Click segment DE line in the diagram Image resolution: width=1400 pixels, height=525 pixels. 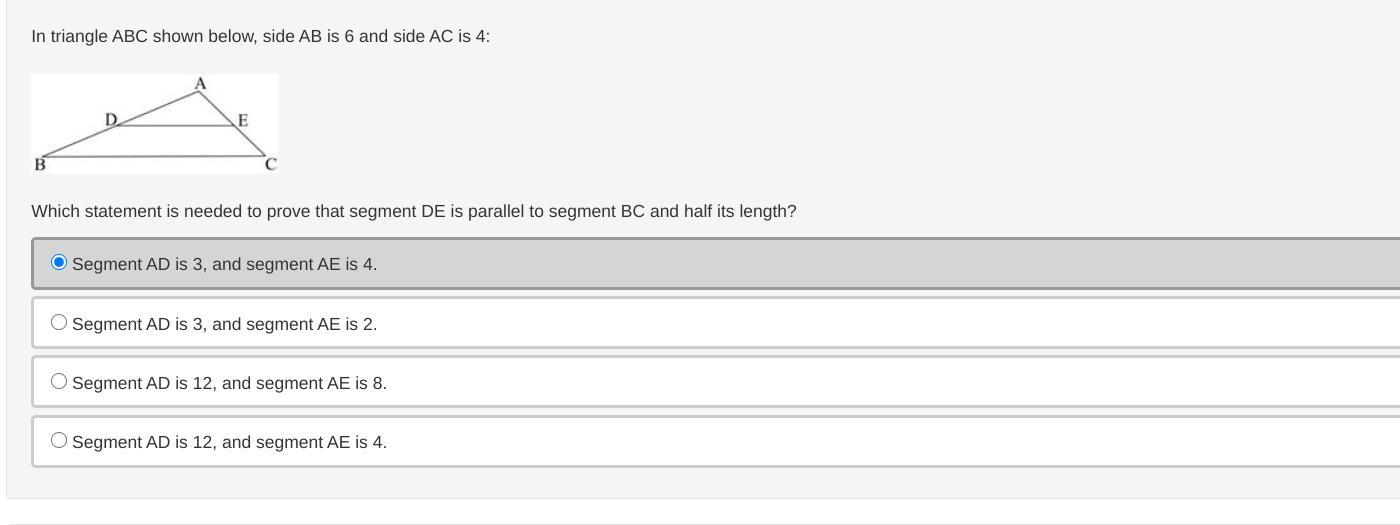point(175,126)
